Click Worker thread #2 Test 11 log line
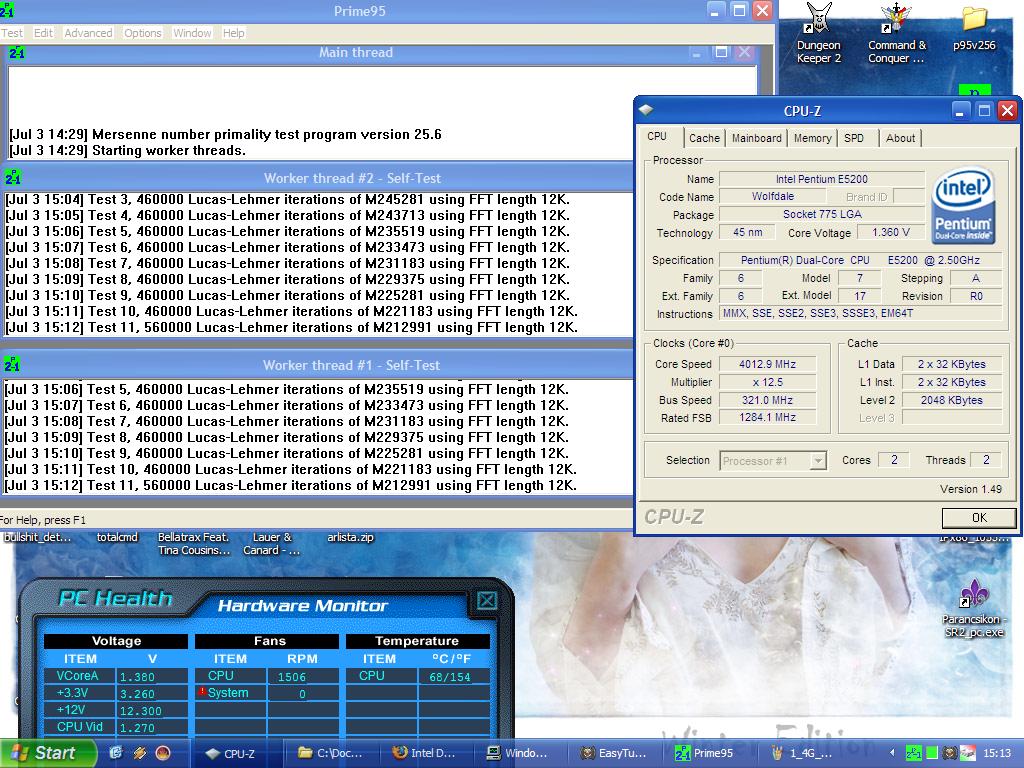Screen dimensions: 1024x768 [292, 327]
